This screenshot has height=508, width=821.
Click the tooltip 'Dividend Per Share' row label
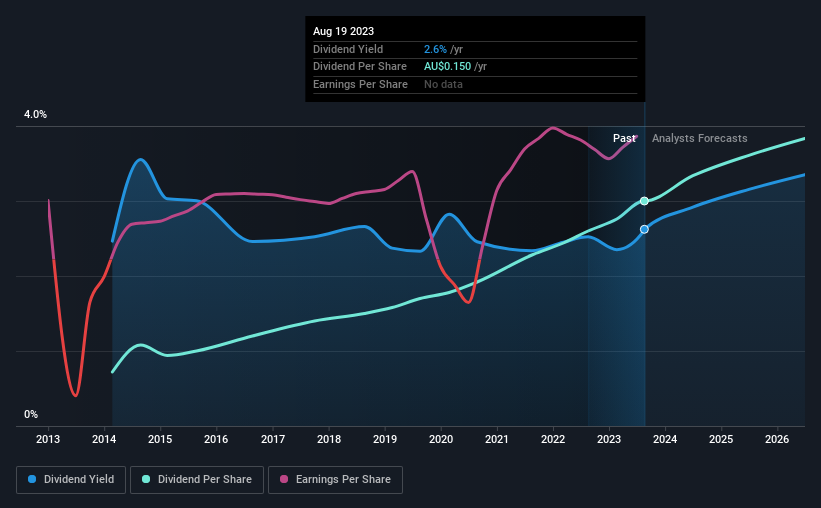click(x=360, y=67)
